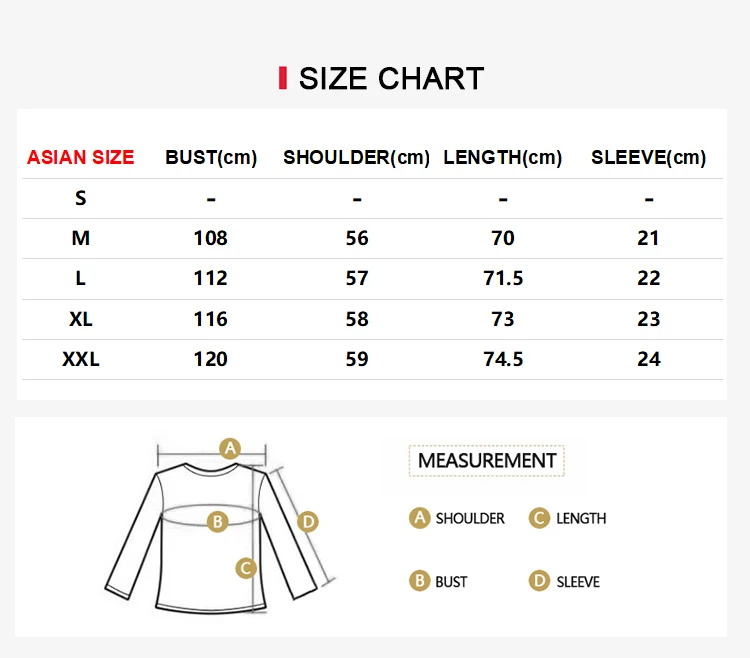Viewport: 750px width, 658px height.
Task: Click the MEASUREMENT dotted-border label
Action: (487, 461)
